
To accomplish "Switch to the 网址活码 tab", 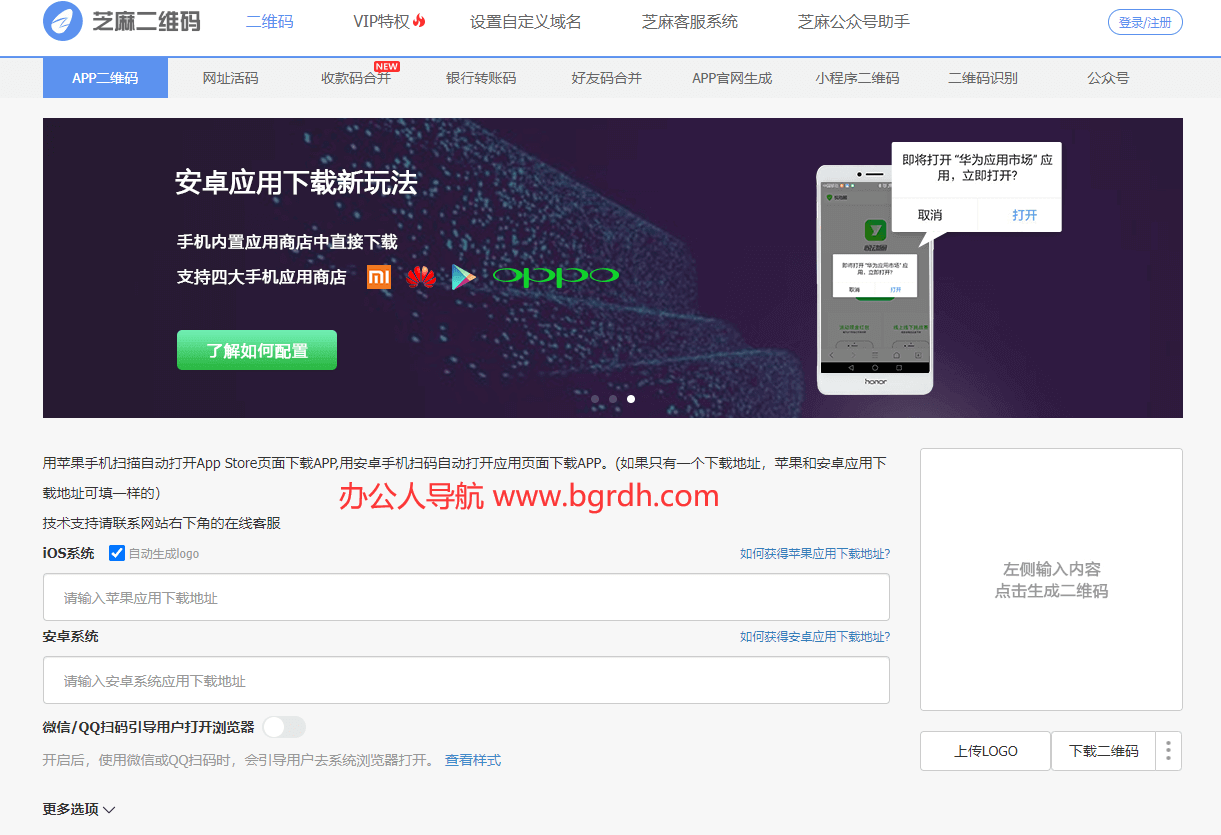I will (x=230, y=78).
